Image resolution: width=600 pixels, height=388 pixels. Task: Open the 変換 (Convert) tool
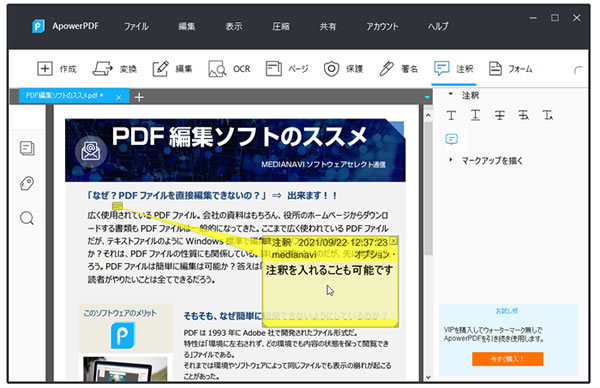115,69
